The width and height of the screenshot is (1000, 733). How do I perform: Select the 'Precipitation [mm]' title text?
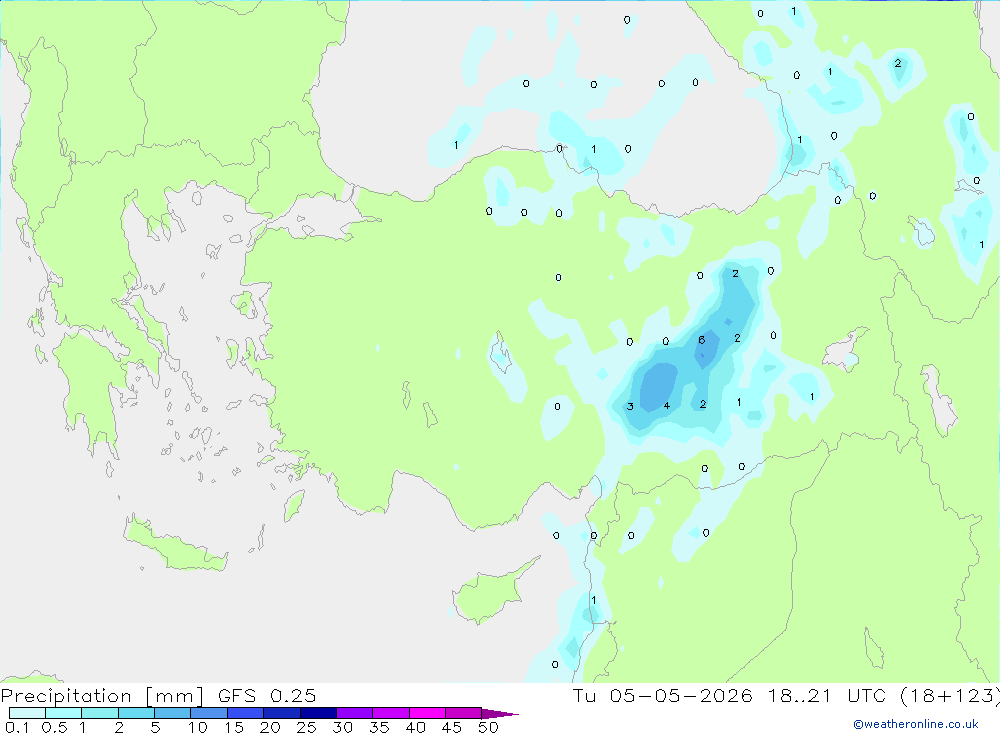click(102, 696)
